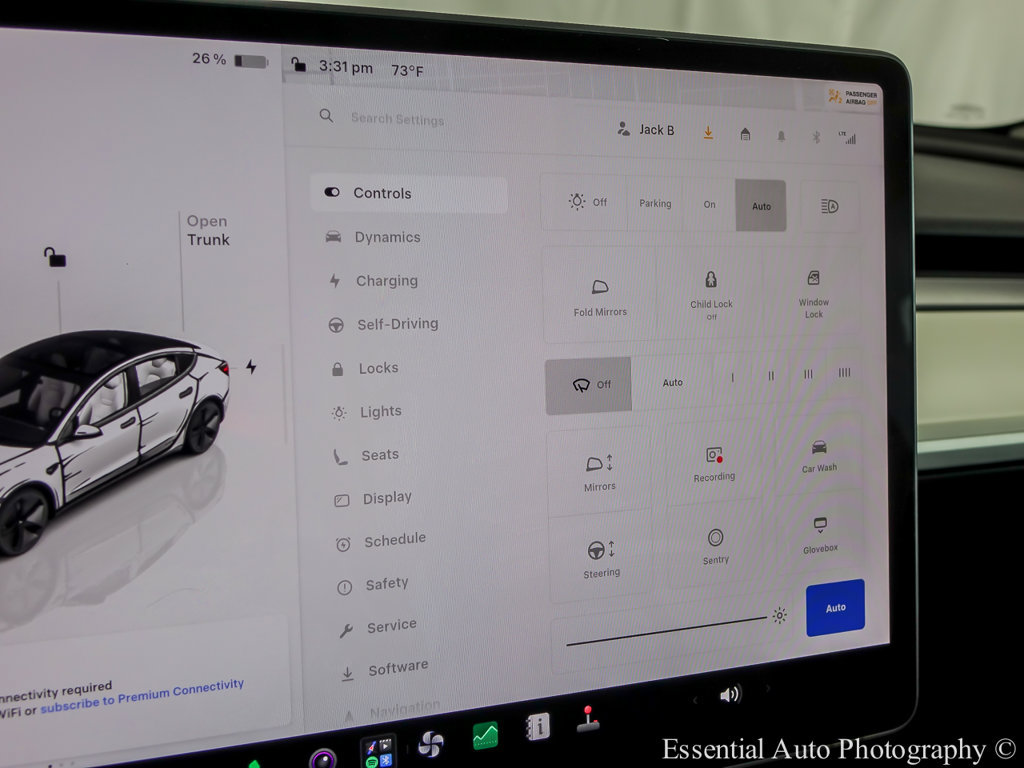Open notifications bell icon
This screenshot has height=768, width=1024.
pyautogui.click(x=781, y=136)
